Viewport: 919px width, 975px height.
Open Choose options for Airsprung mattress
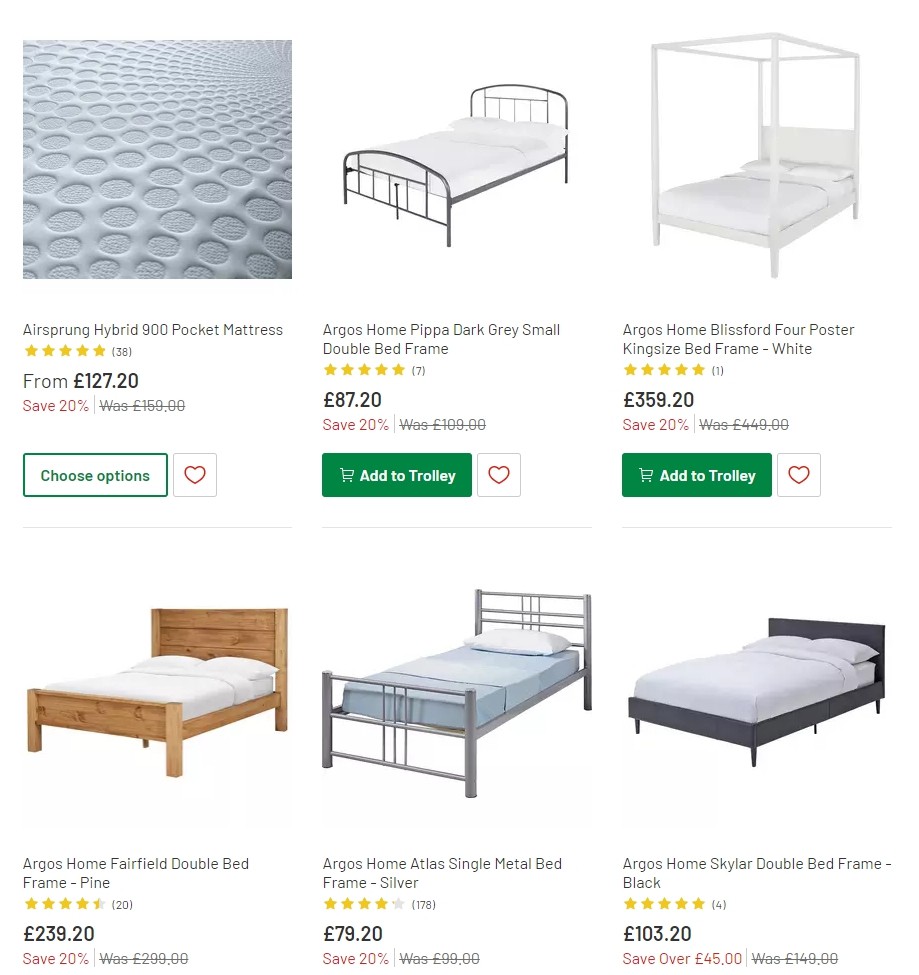coord(95,475)
